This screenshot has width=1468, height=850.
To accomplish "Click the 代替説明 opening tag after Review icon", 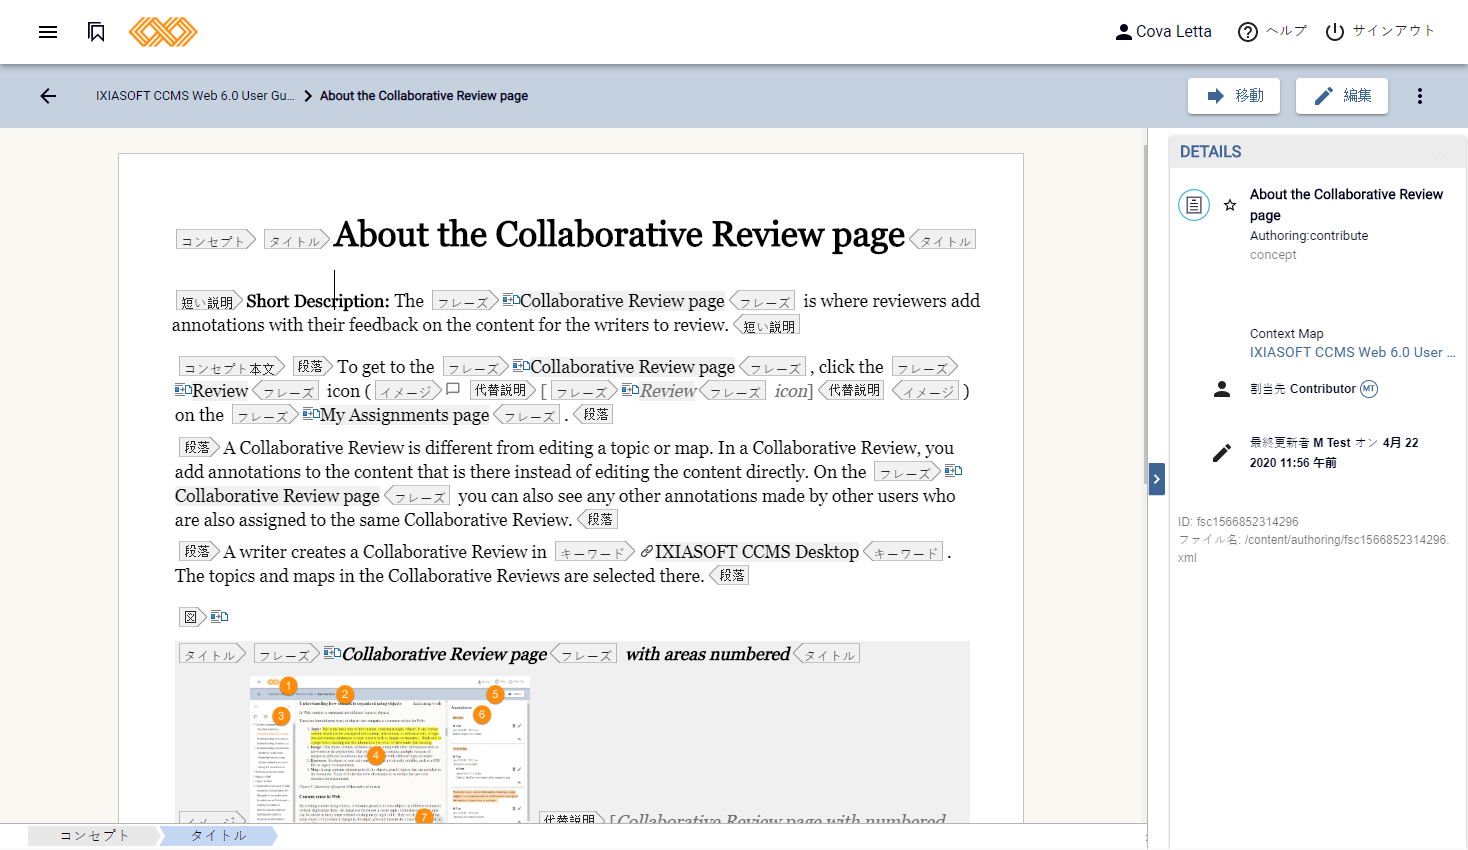I will [x=502, y=390].
